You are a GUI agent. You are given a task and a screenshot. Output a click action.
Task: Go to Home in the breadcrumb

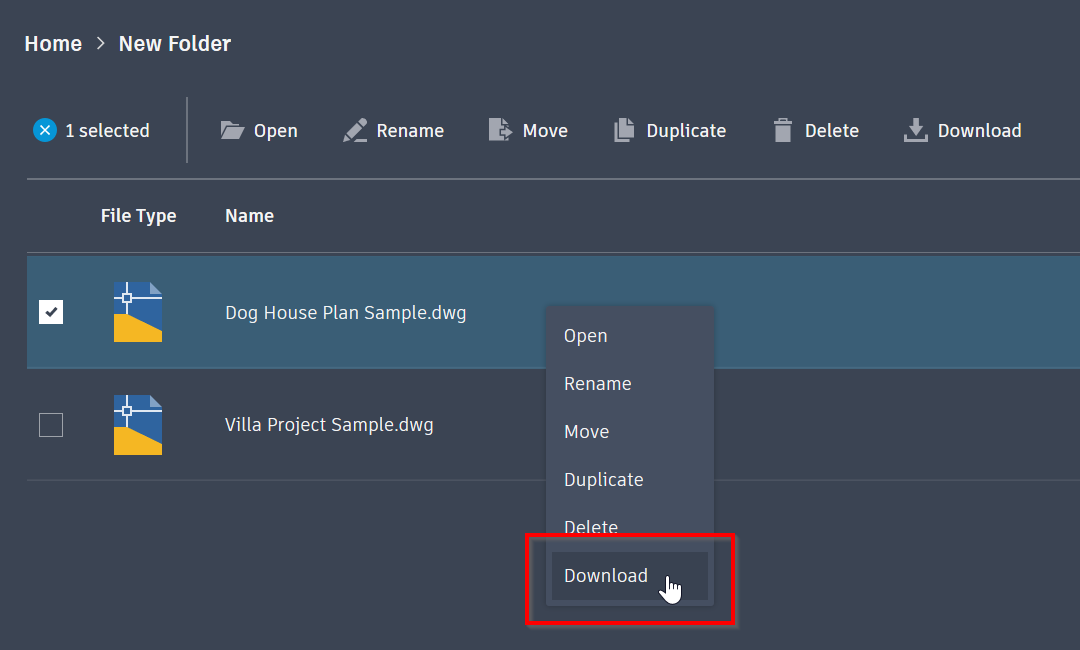[53, 44]
